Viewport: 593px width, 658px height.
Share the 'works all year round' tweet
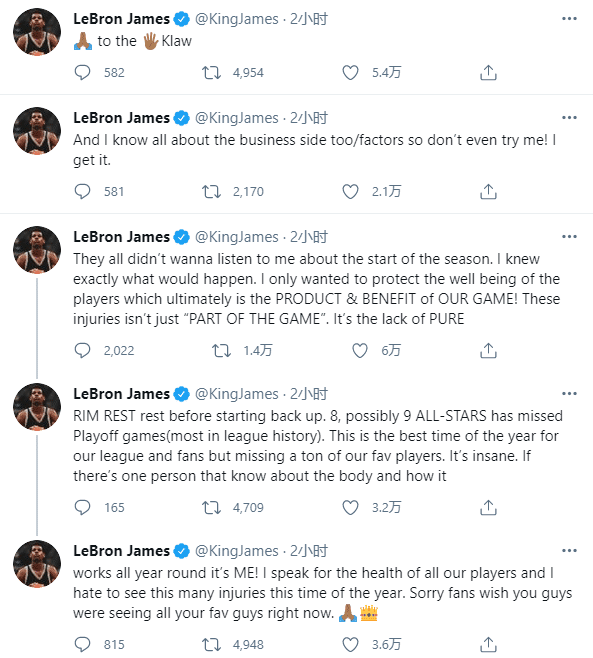click(488, 645)
